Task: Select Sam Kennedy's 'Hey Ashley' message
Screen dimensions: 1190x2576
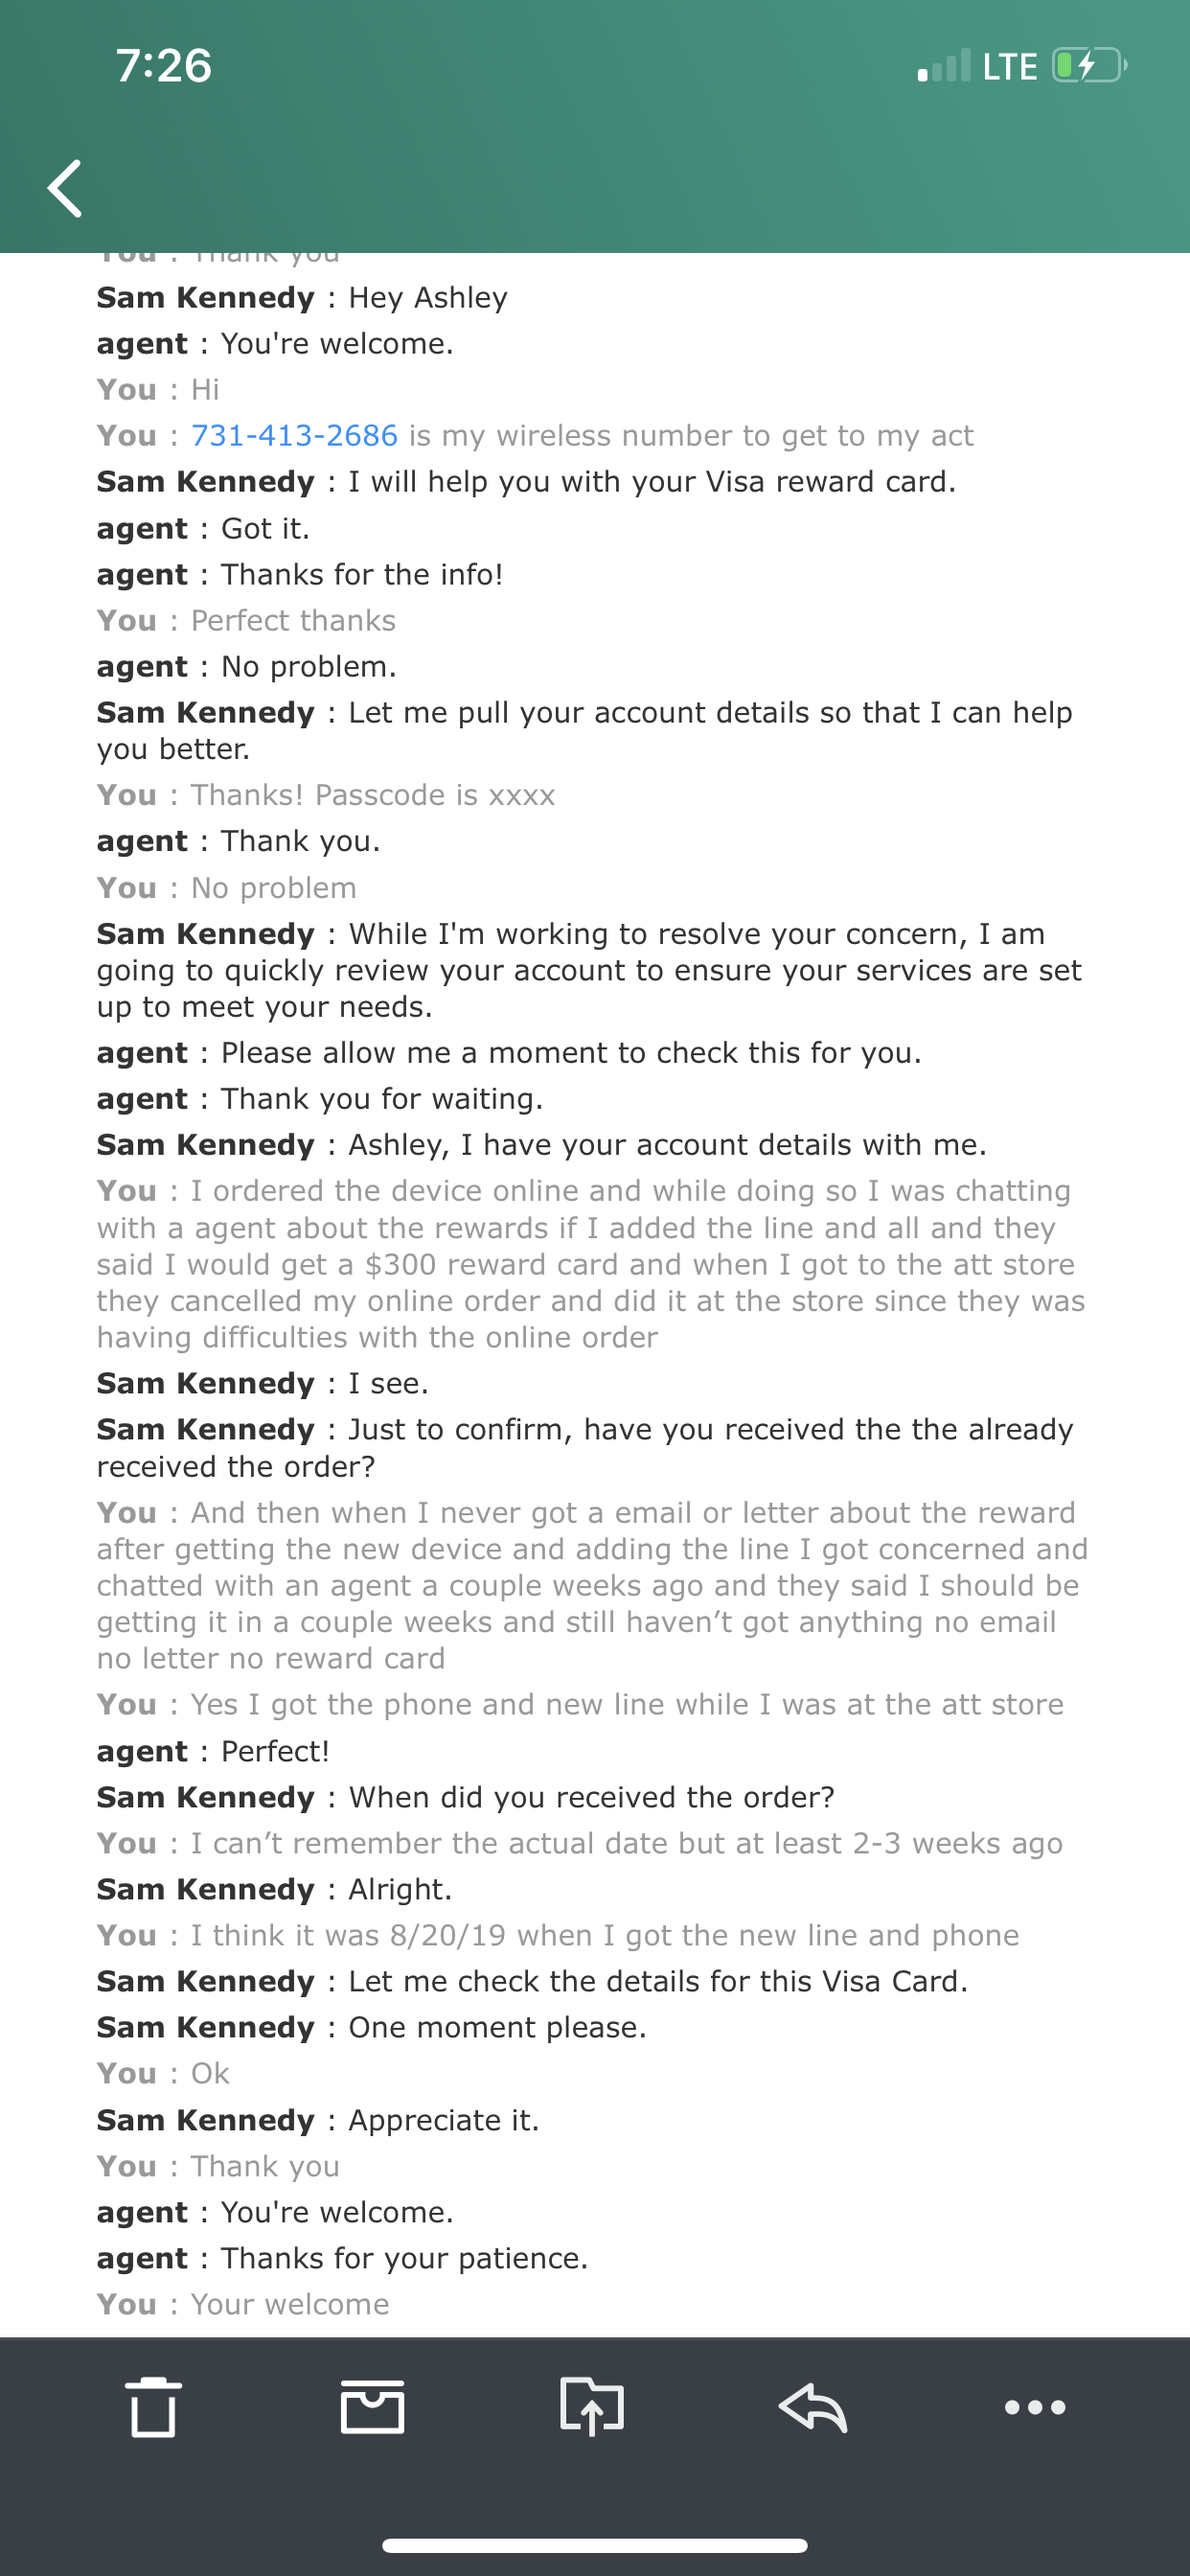Action: 300,297
